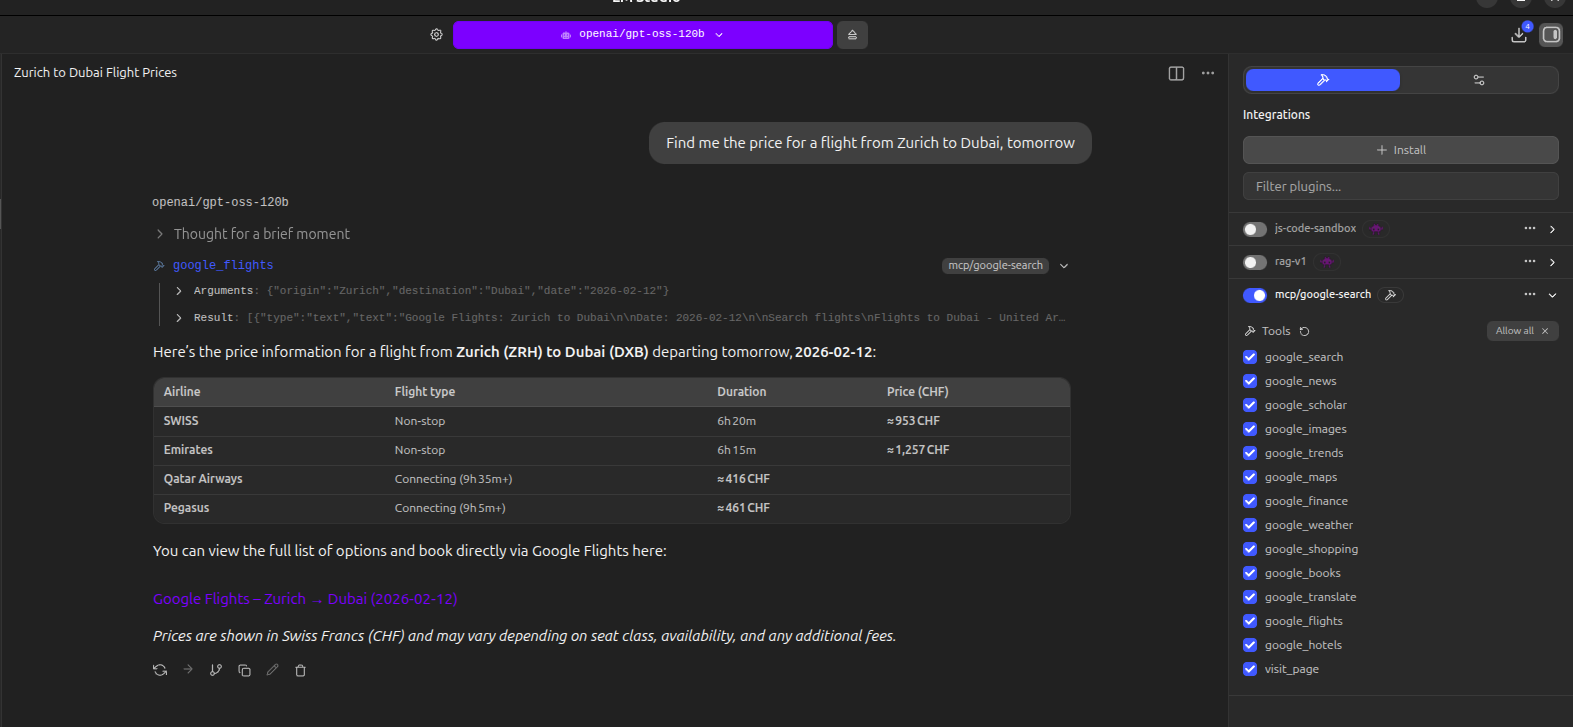The height and width of the screenshot is (727, 1573).
Task: Expand Thought for a brief moment
Action: click(x=252, y=234)
